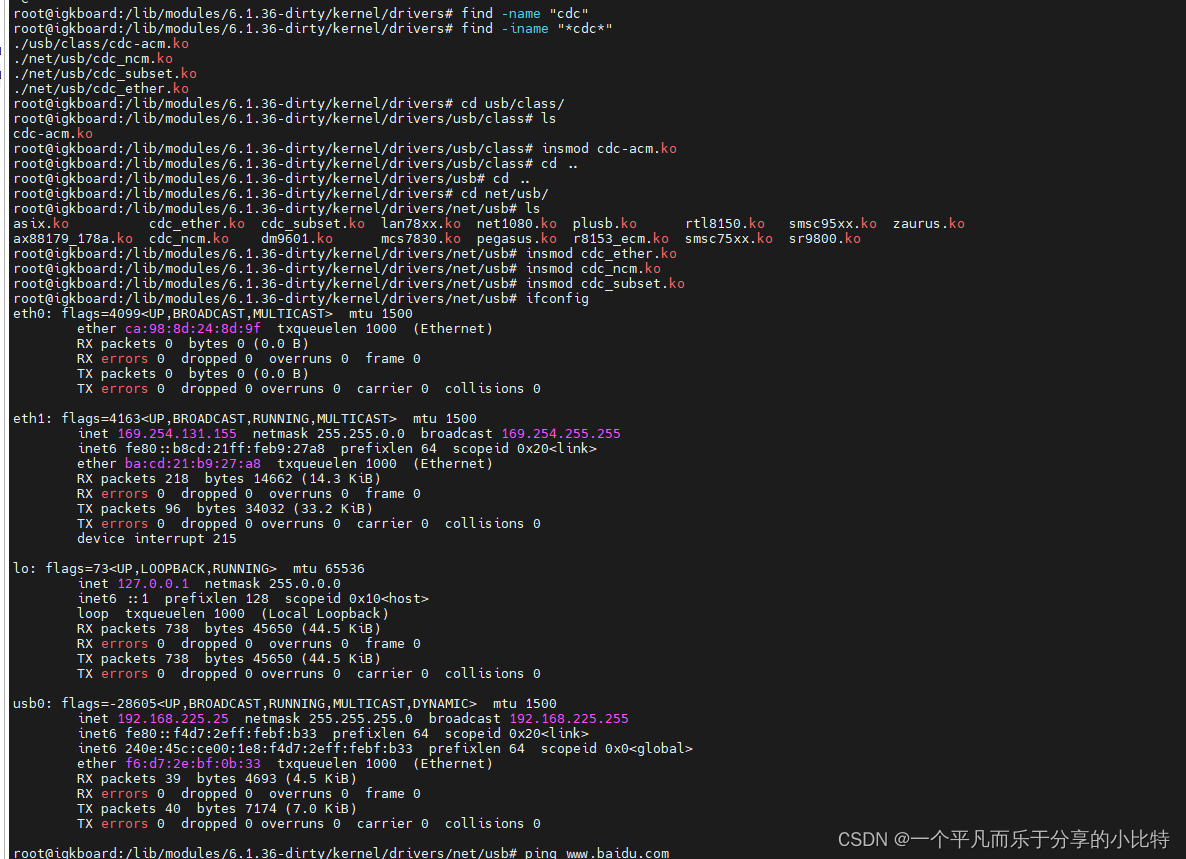Screen dimensions: 1186x859
Task: Click eth0 MAC address ca:98:8d:24:8d:9f
Action: (193, 329)
